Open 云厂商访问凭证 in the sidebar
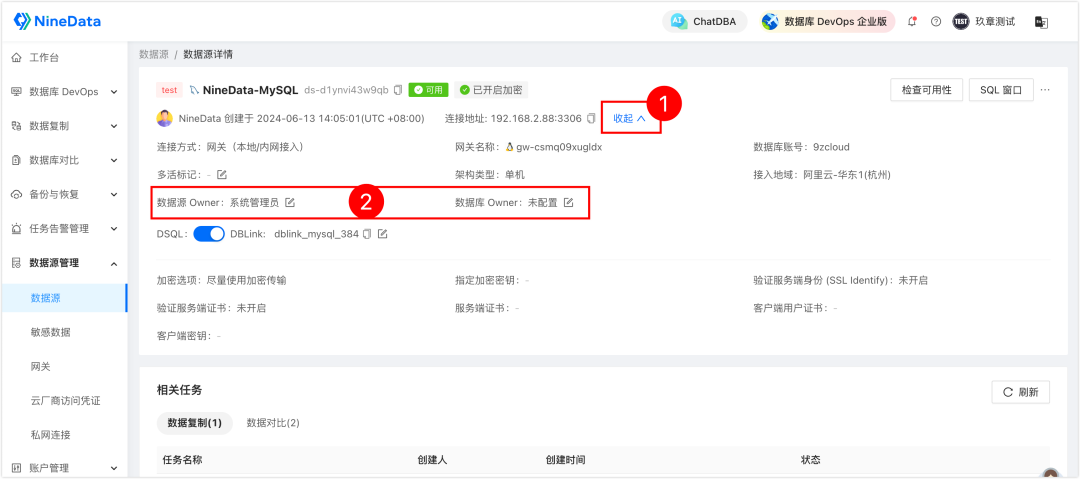The width and height of the screenshot is (1080, 479). tap(63, 400)
